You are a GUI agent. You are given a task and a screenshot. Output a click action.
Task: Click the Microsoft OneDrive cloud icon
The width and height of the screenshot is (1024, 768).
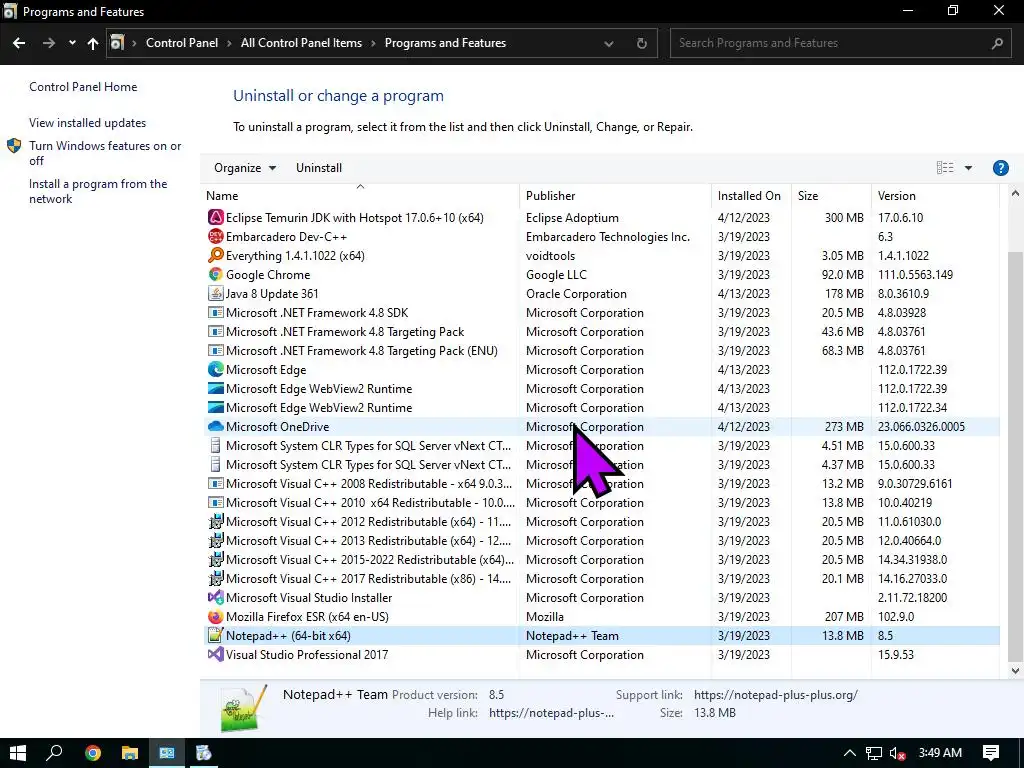tap(216, 426)
